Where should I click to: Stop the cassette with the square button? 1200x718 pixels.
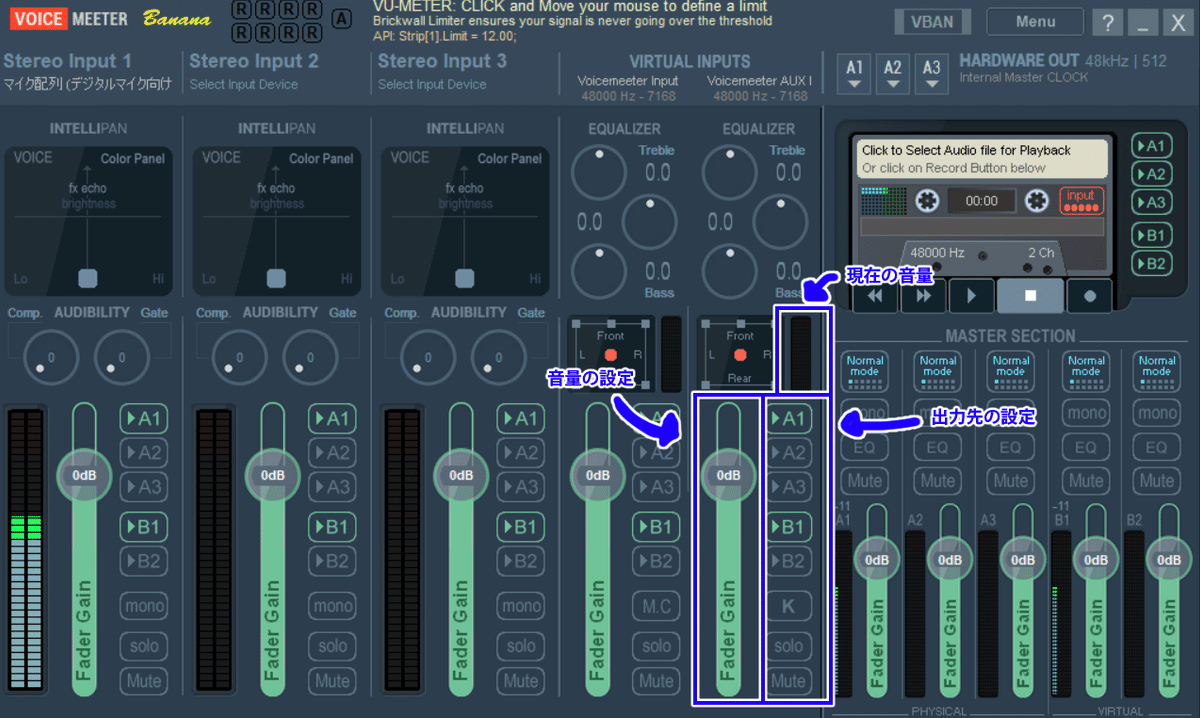pyautogui.click(x=1030, y=296)
